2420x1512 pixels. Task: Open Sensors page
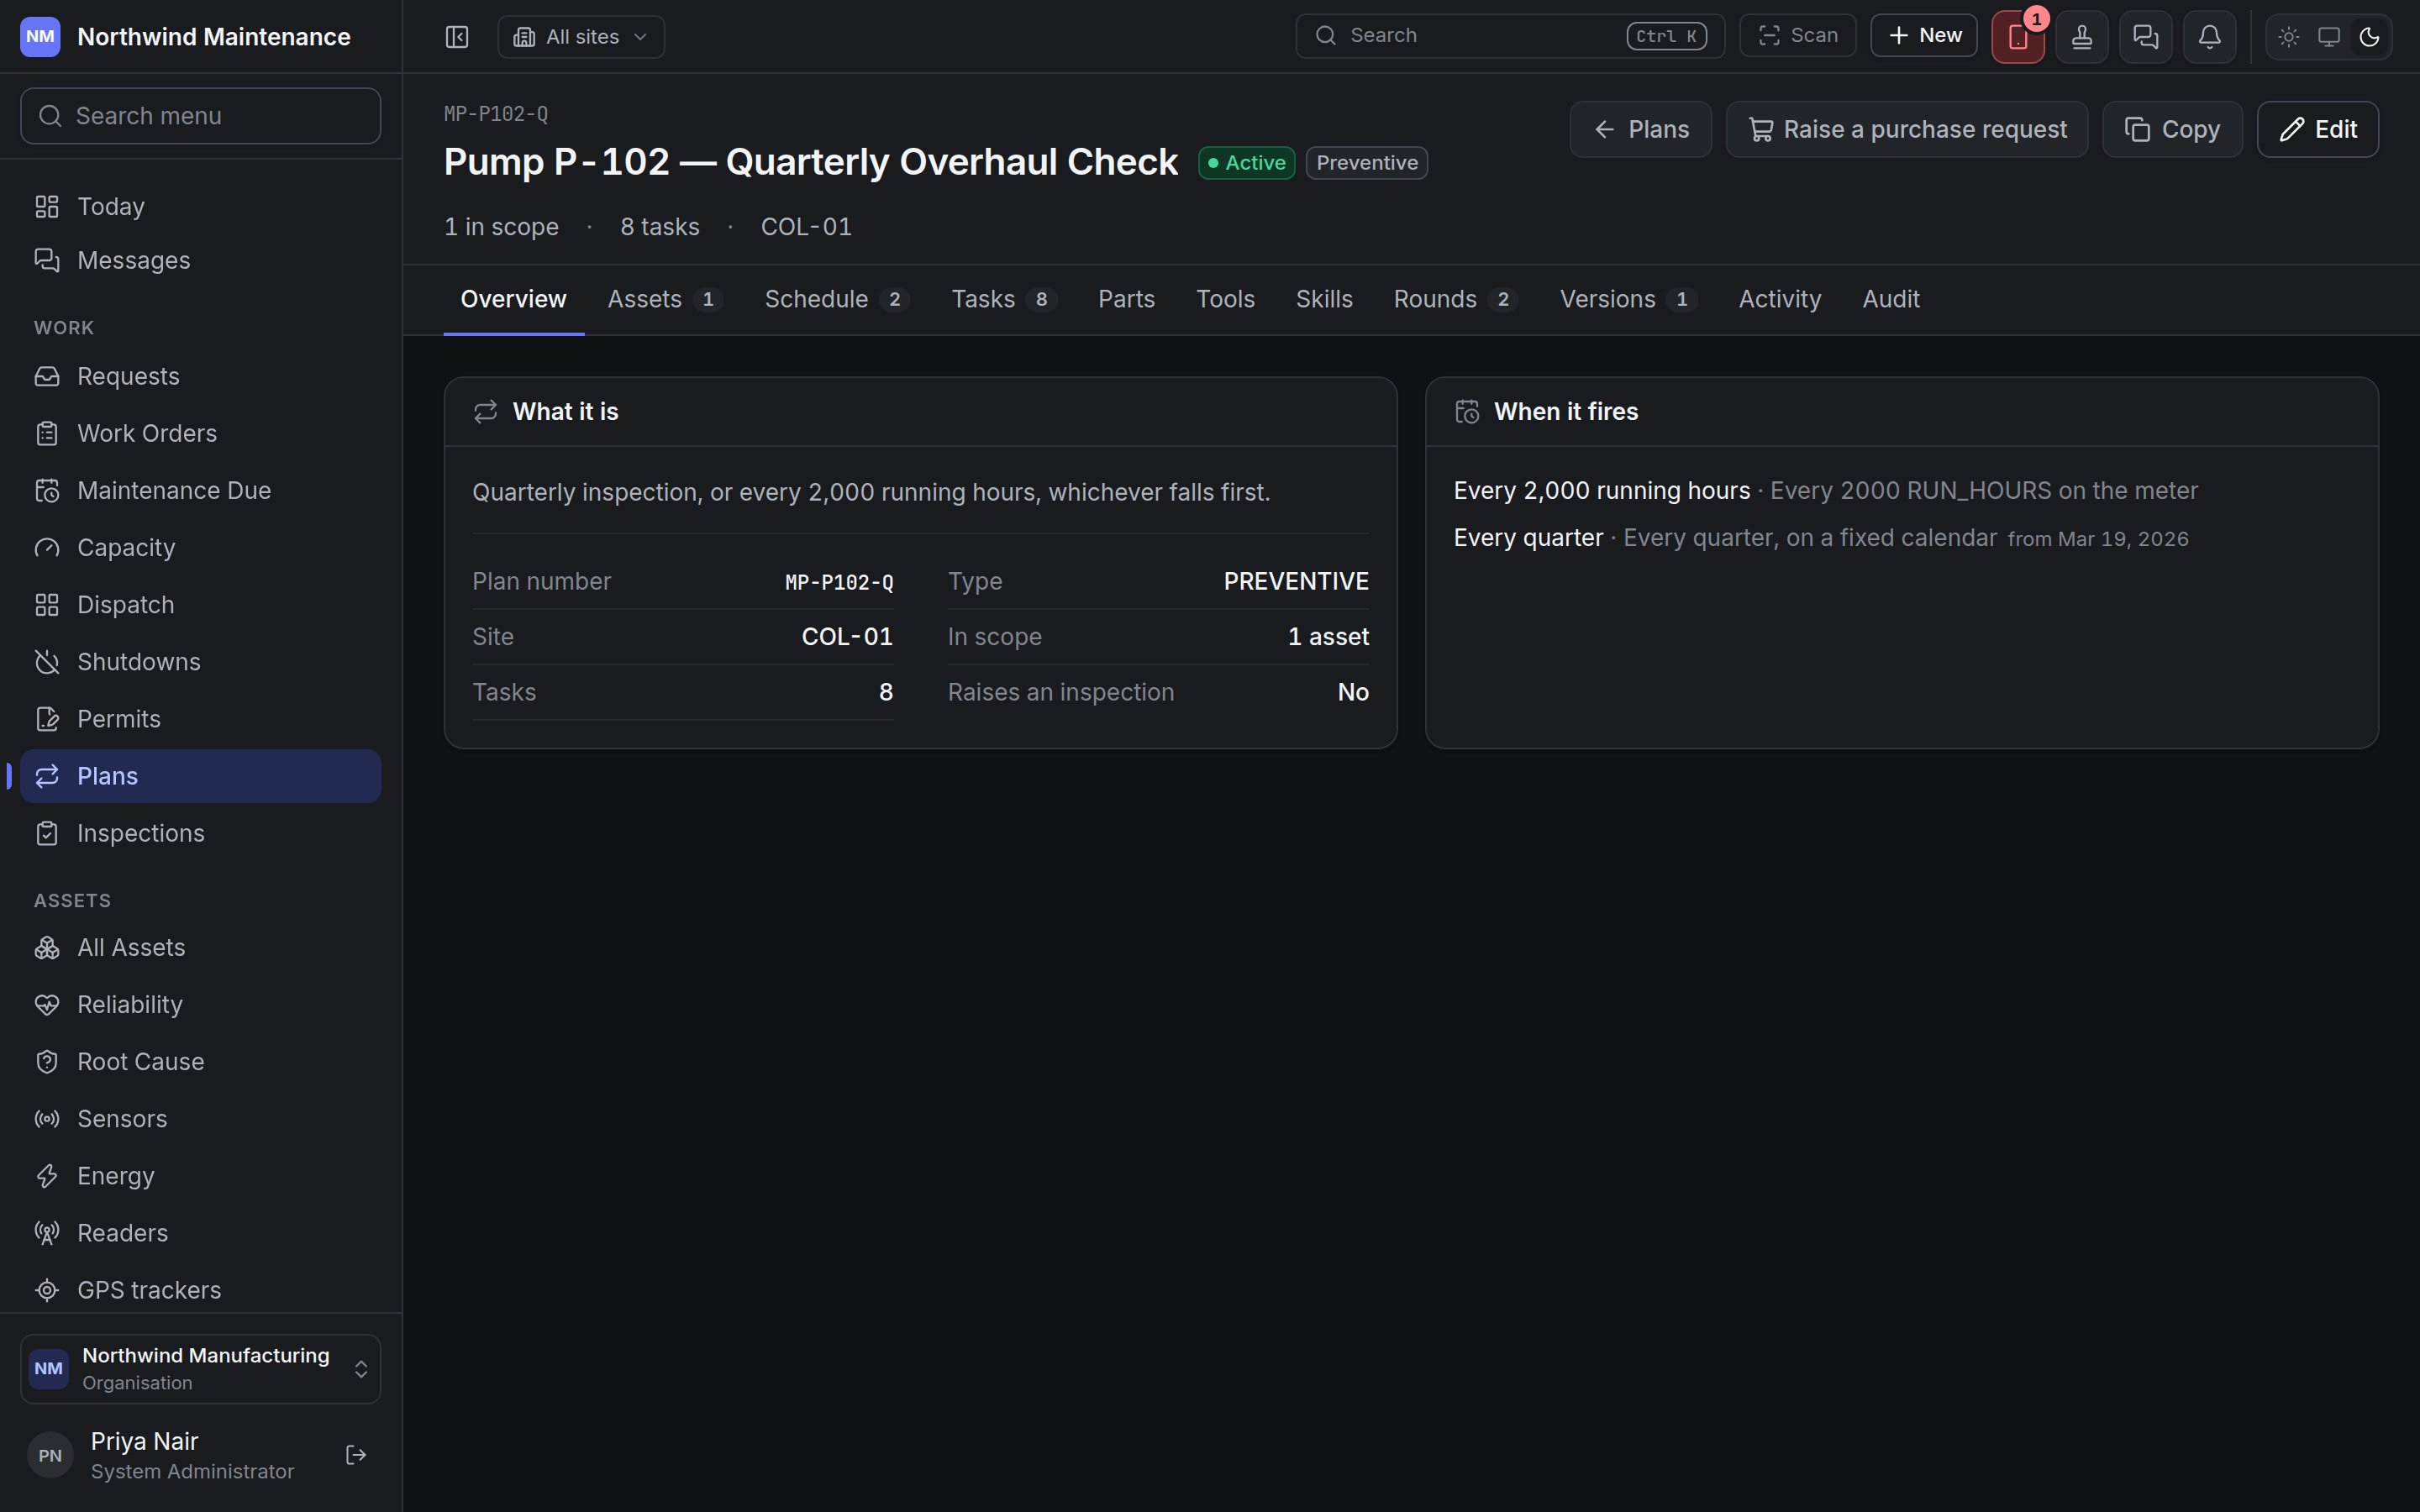(x=201, y=1118)
